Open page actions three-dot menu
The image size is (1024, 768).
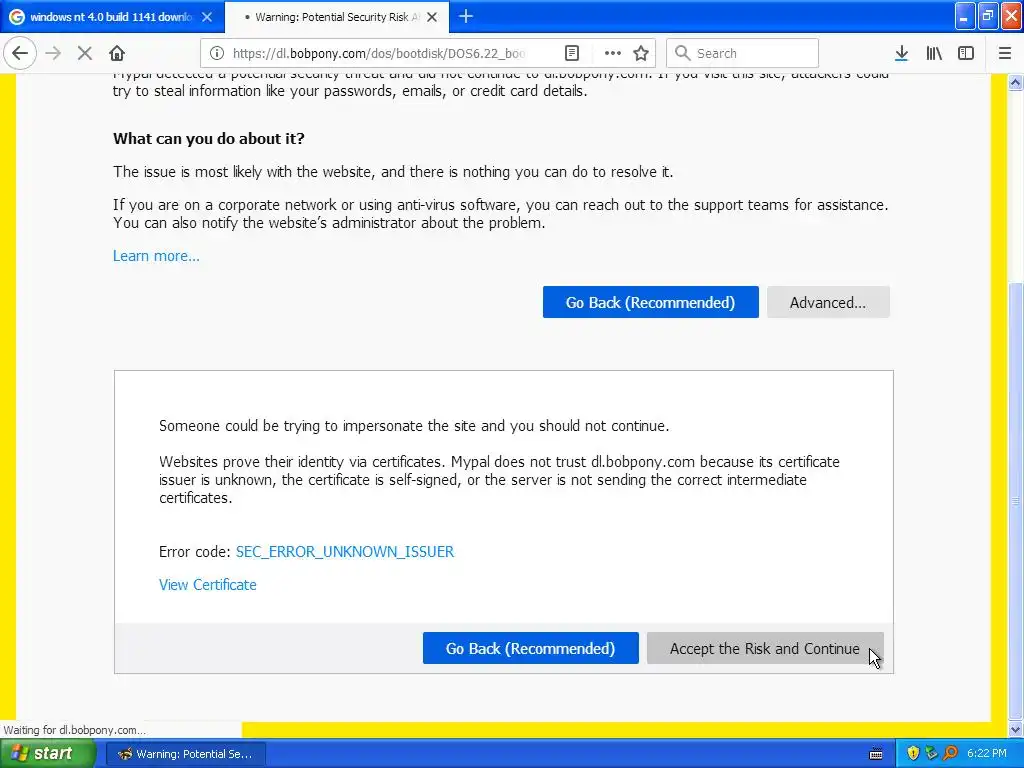[x=613, y=54]
